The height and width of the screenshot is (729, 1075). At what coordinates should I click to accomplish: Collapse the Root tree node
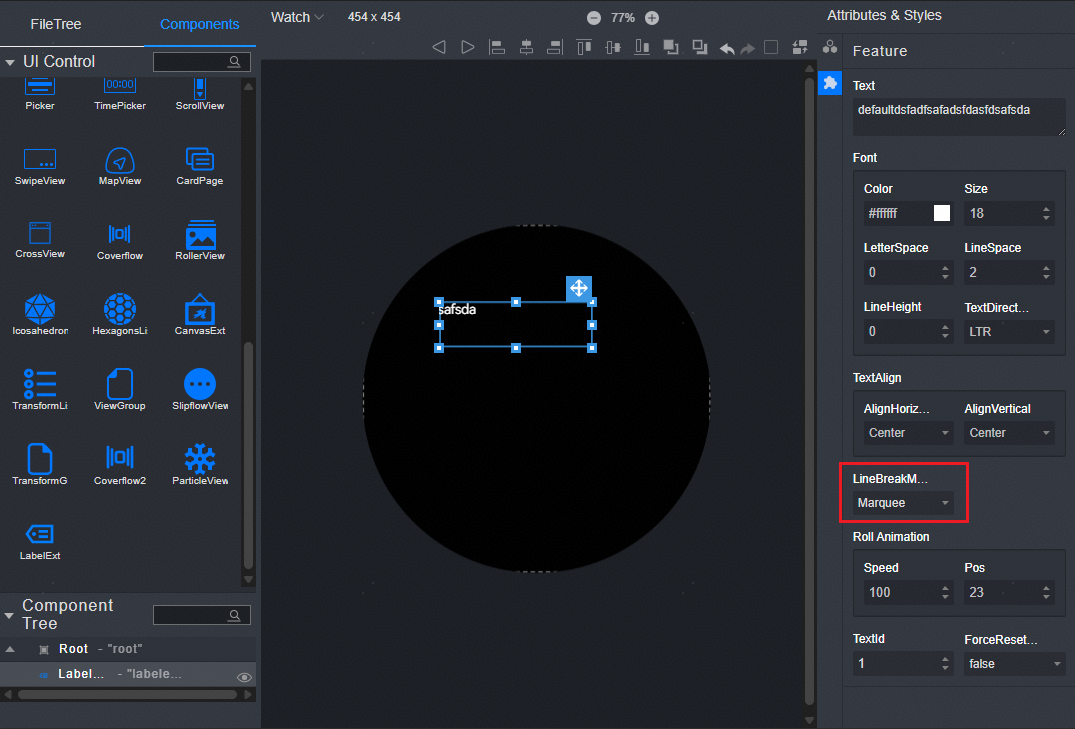[10, 649]
